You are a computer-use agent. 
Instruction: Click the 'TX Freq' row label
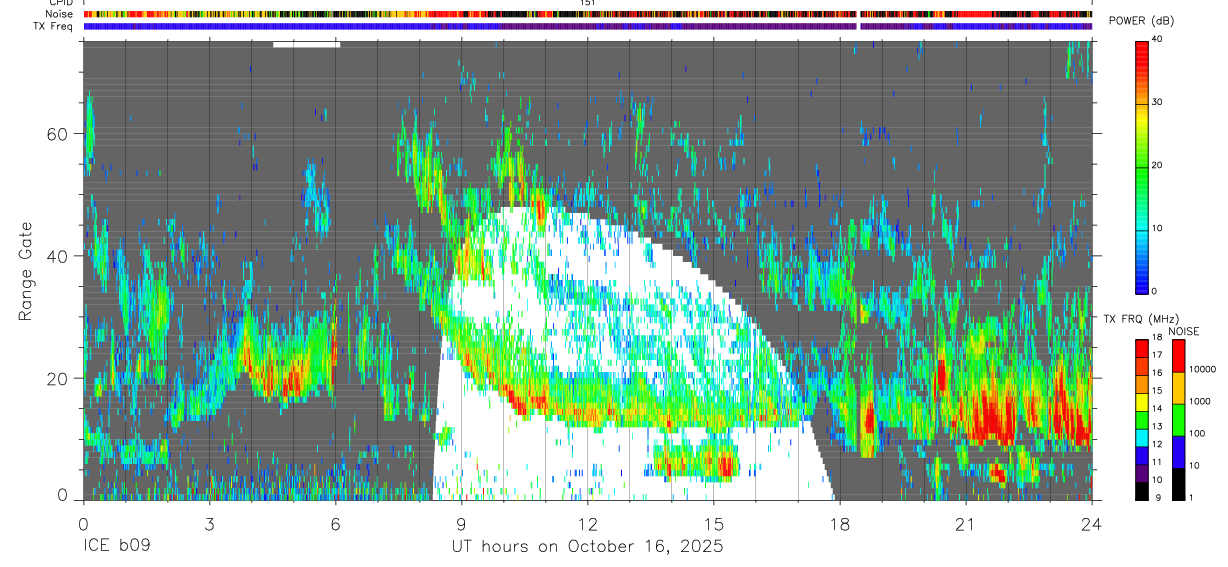pyautogui.click(x=54, y=26)
